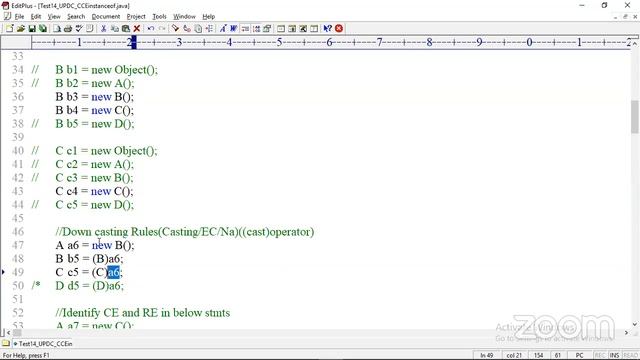
Task: Click the 'ln 49' status bar entry
Action: [487, 355]
